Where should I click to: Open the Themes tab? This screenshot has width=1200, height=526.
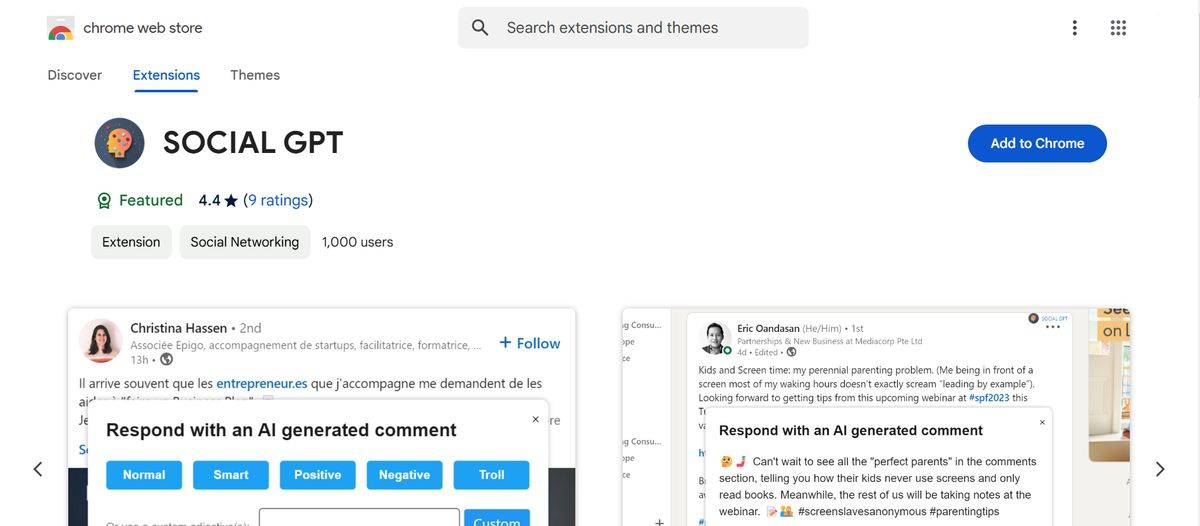[x=255, y=75]
